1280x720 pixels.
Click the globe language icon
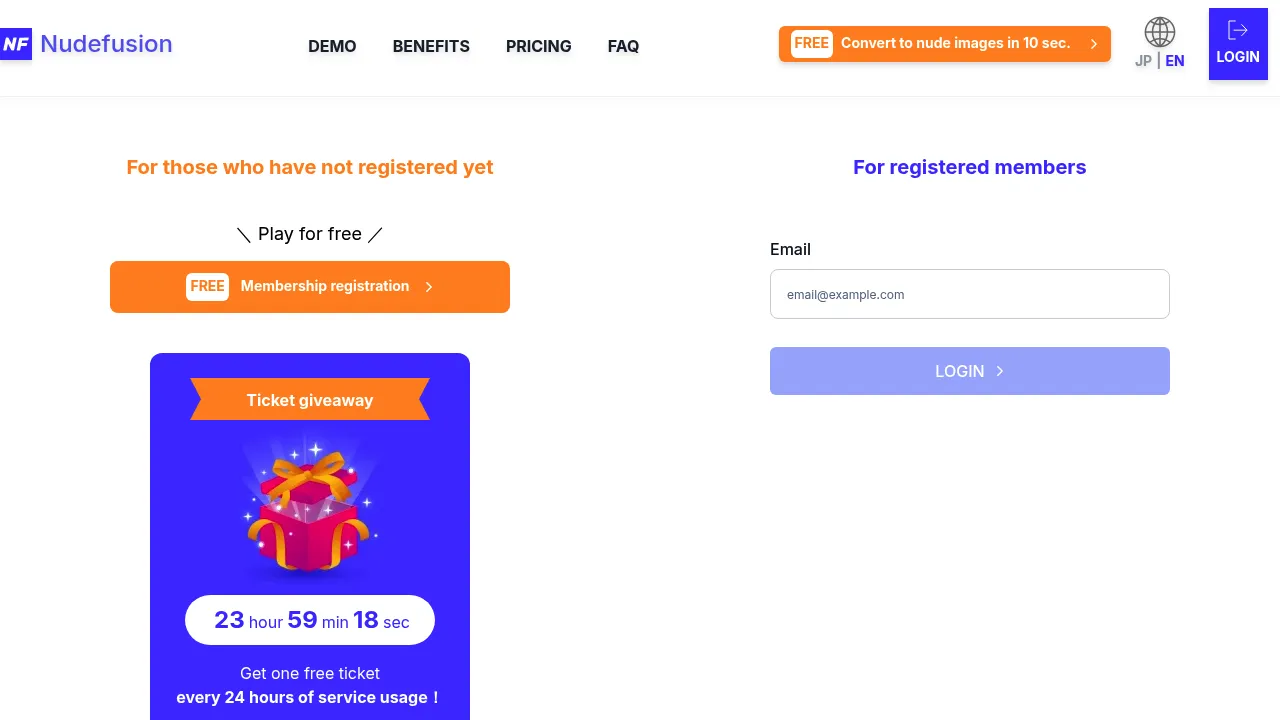click(x=1160, y=32)
